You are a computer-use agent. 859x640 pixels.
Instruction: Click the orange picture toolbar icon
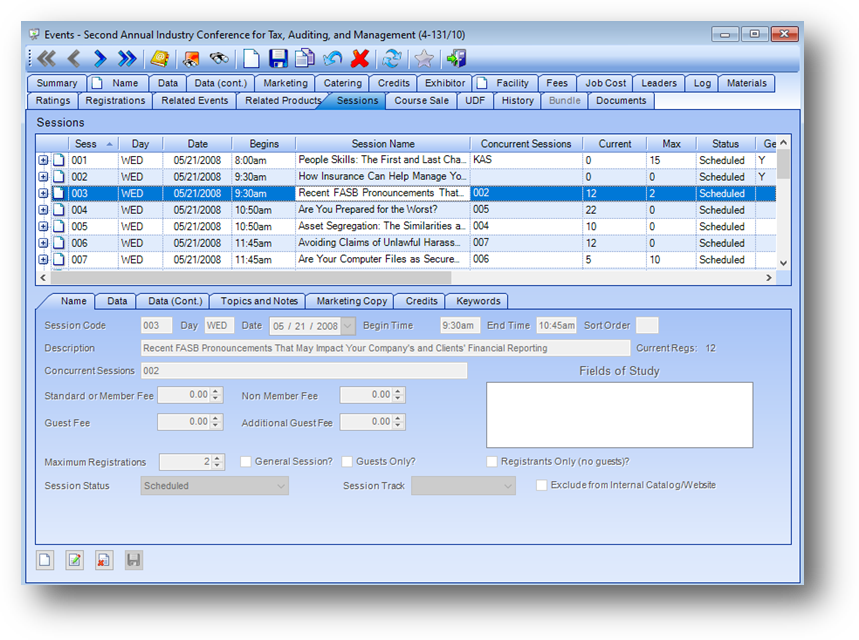tap(191, 58)
